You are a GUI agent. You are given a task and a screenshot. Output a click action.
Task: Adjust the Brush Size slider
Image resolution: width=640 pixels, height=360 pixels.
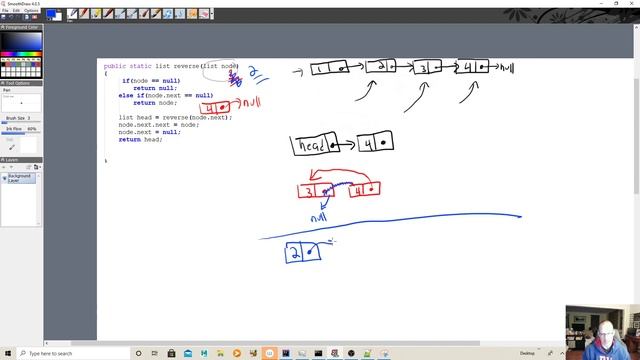(21, 122)
